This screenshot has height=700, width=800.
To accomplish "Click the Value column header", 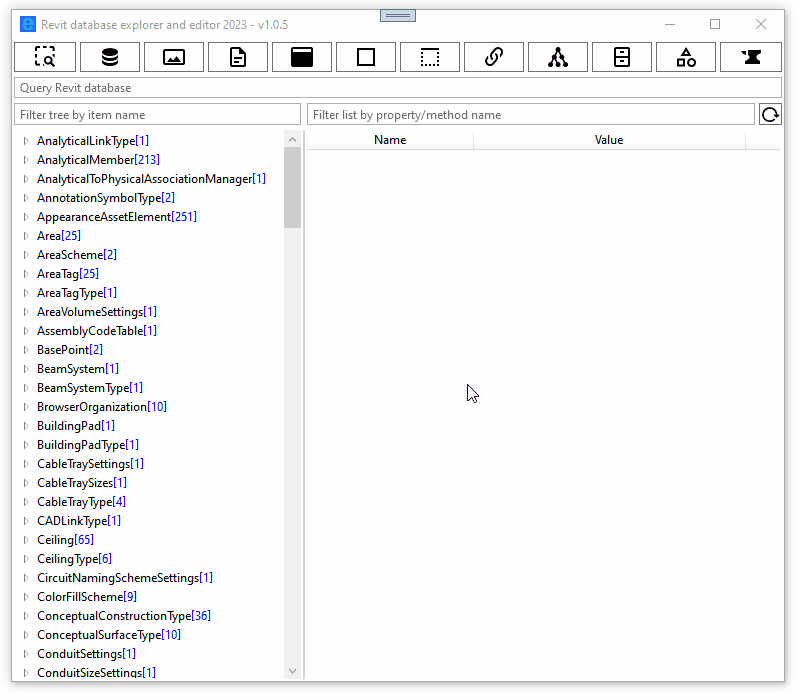I will (609, 140).
